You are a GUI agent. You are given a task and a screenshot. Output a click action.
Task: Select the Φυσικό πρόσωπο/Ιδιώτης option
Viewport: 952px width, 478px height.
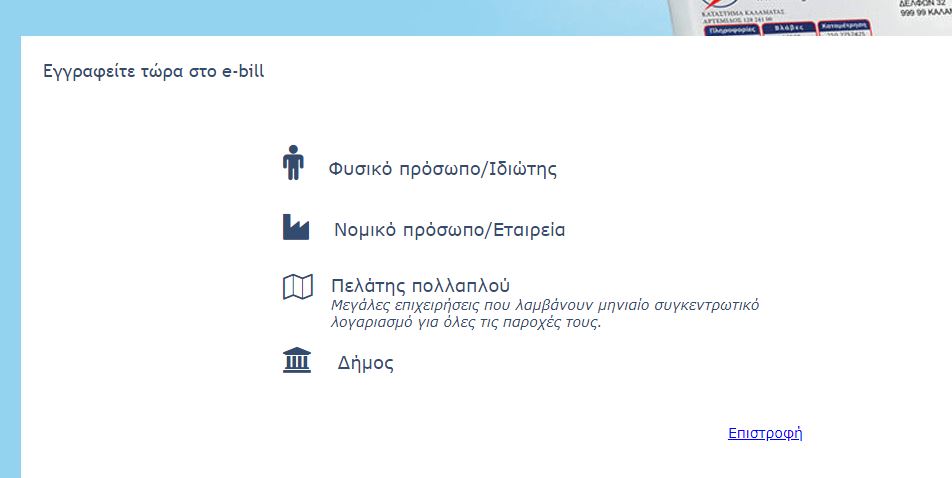[x=442, y=169]
